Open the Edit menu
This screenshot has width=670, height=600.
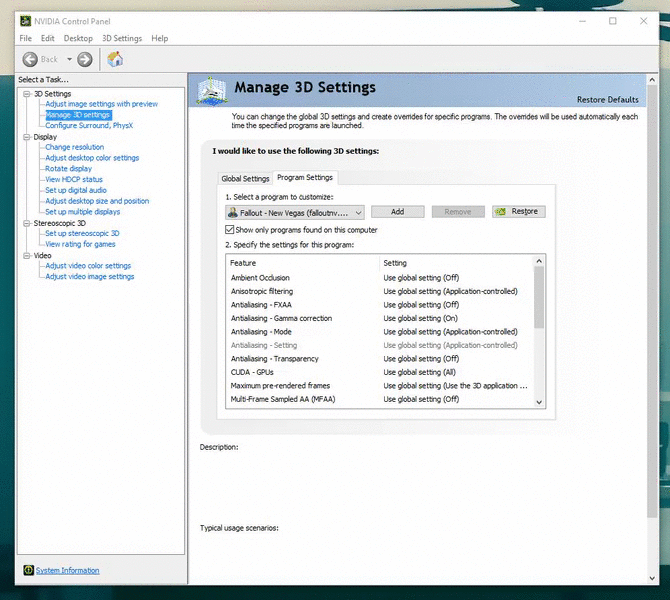(47, 38)
